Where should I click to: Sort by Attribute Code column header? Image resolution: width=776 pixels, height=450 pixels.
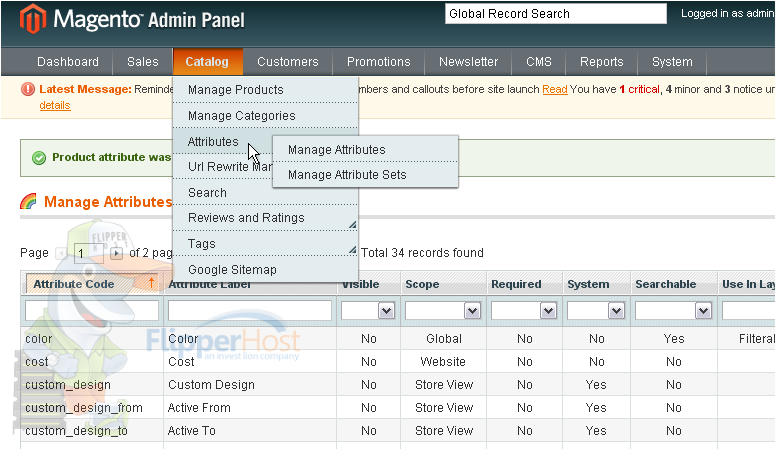(92, 284)
